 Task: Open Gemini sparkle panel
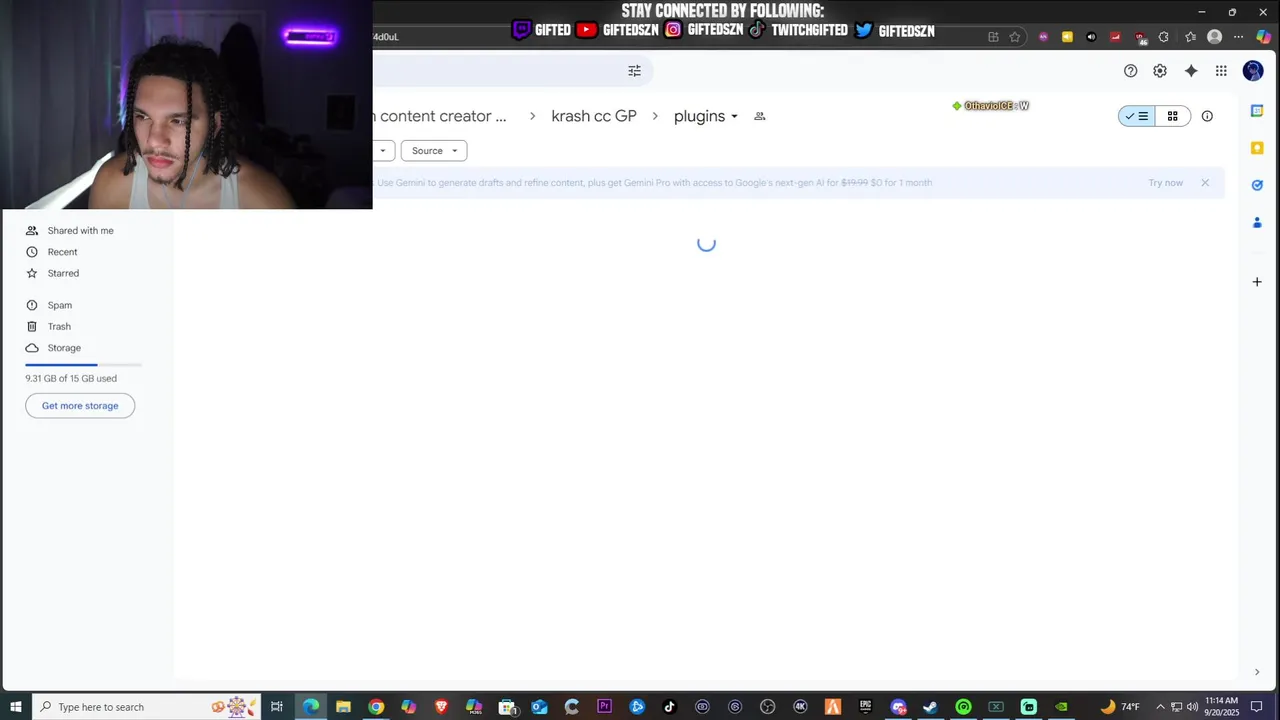pos(1191,71)
